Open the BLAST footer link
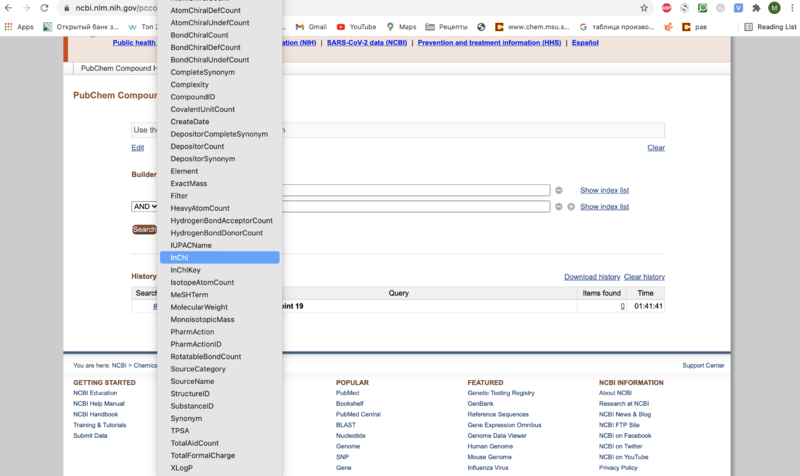 pyautogui.click(x=346, y=425)
